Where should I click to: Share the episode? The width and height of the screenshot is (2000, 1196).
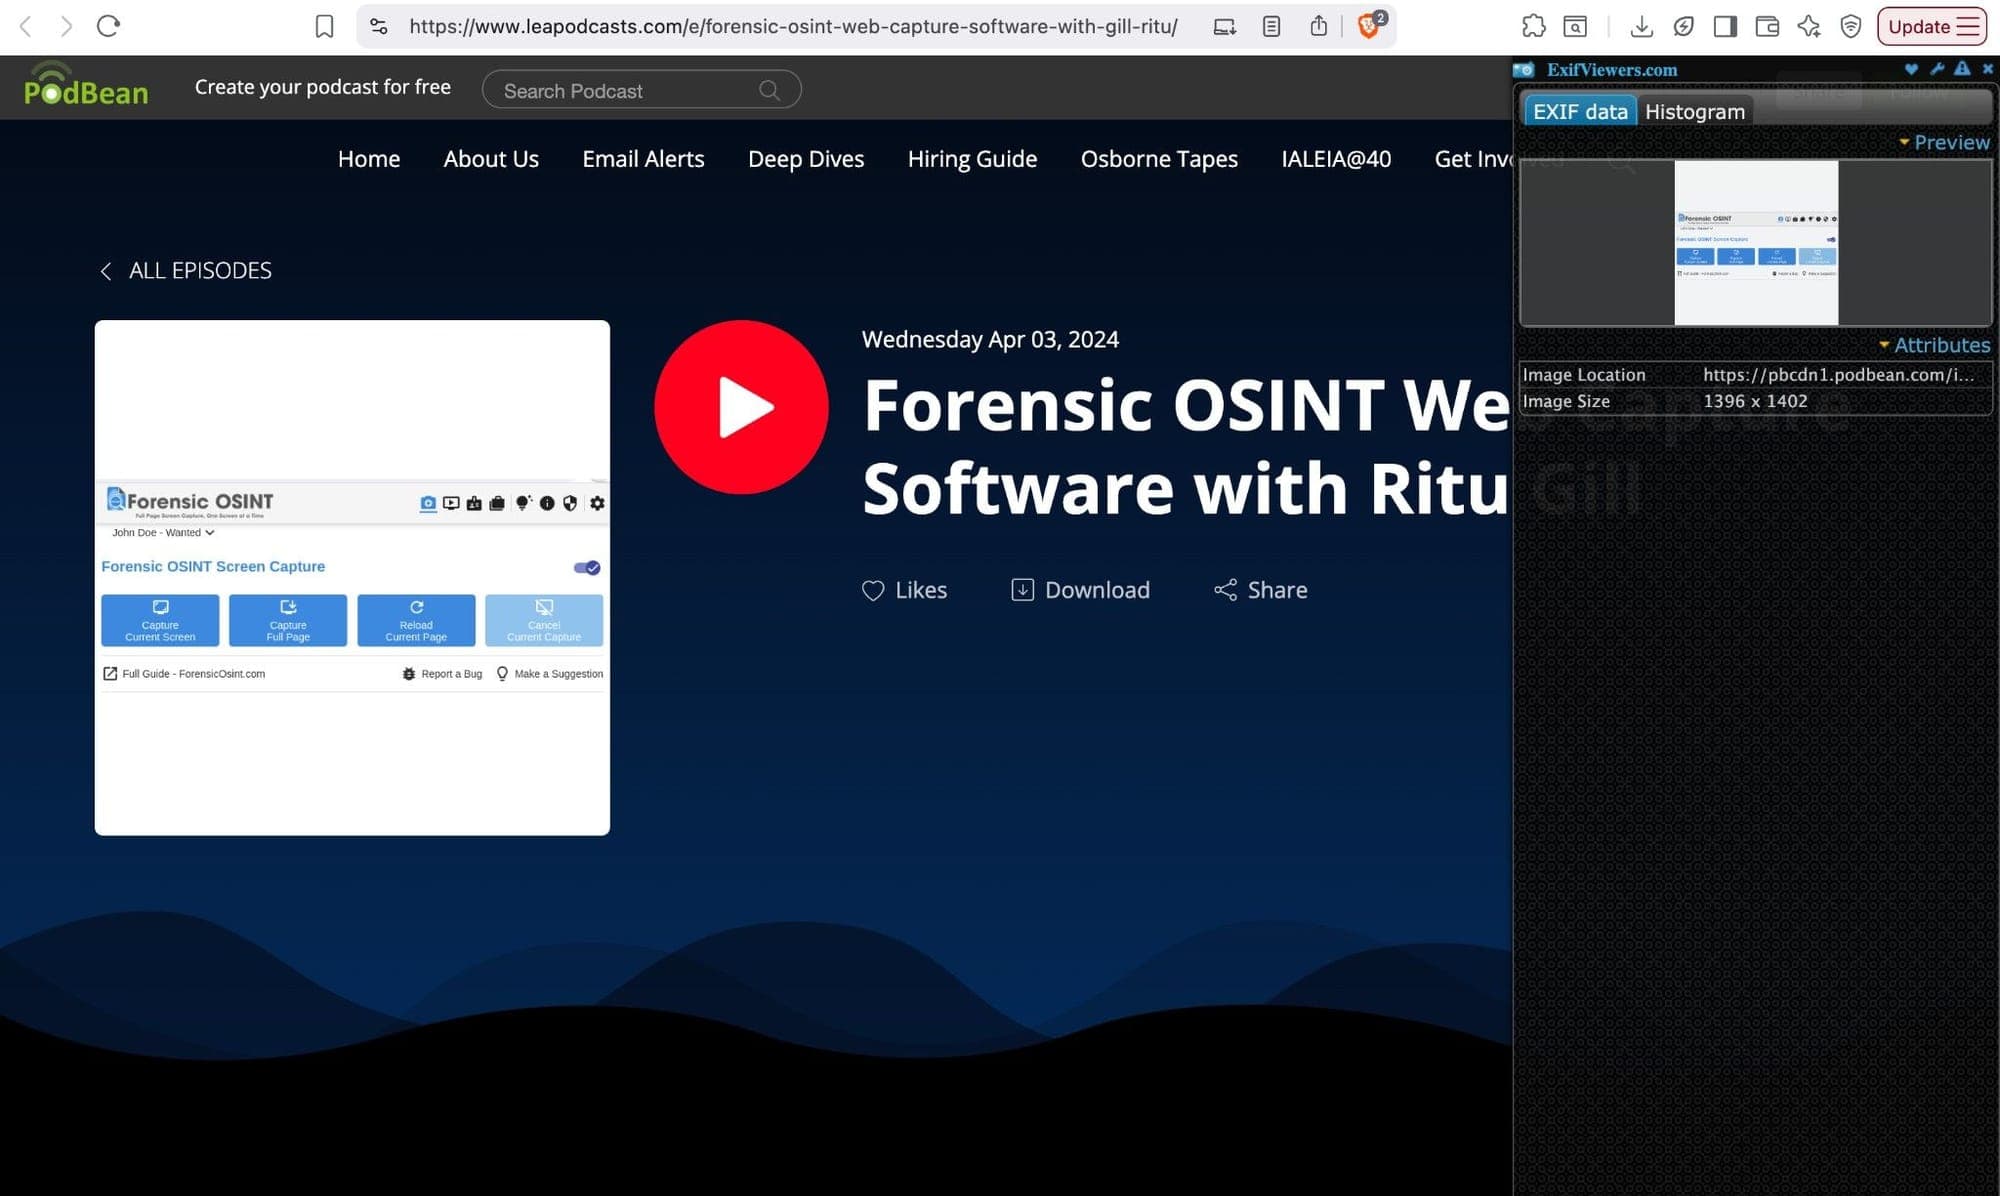(1260, 590)
